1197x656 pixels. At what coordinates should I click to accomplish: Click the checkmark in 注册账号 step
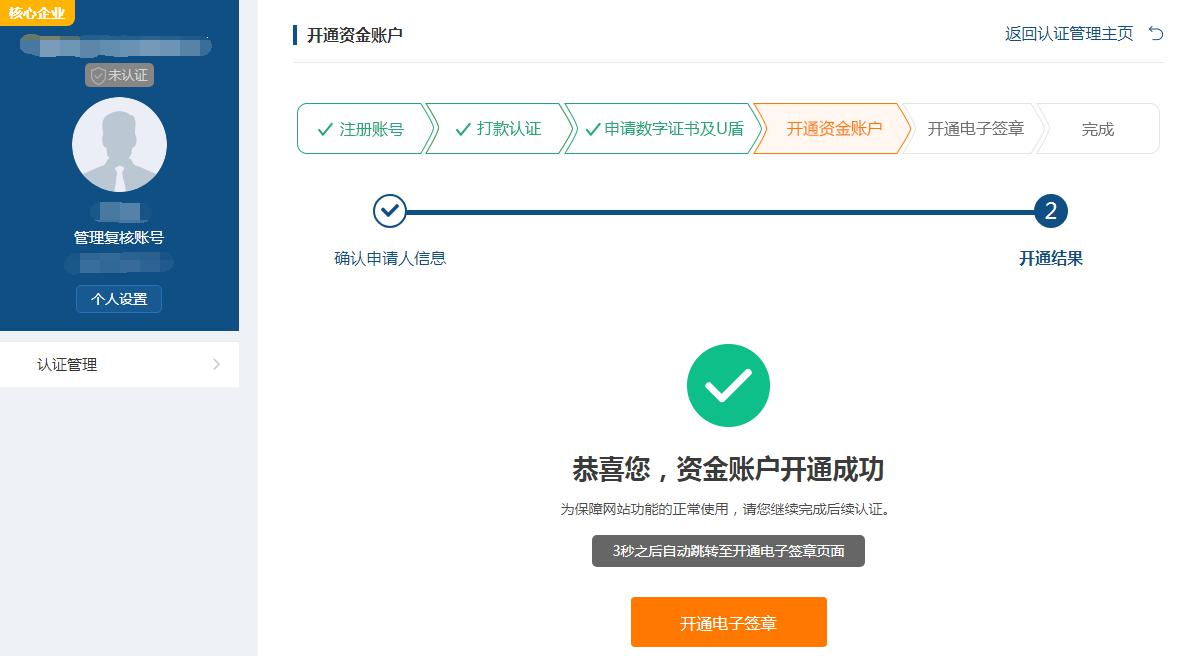point(325,129)
